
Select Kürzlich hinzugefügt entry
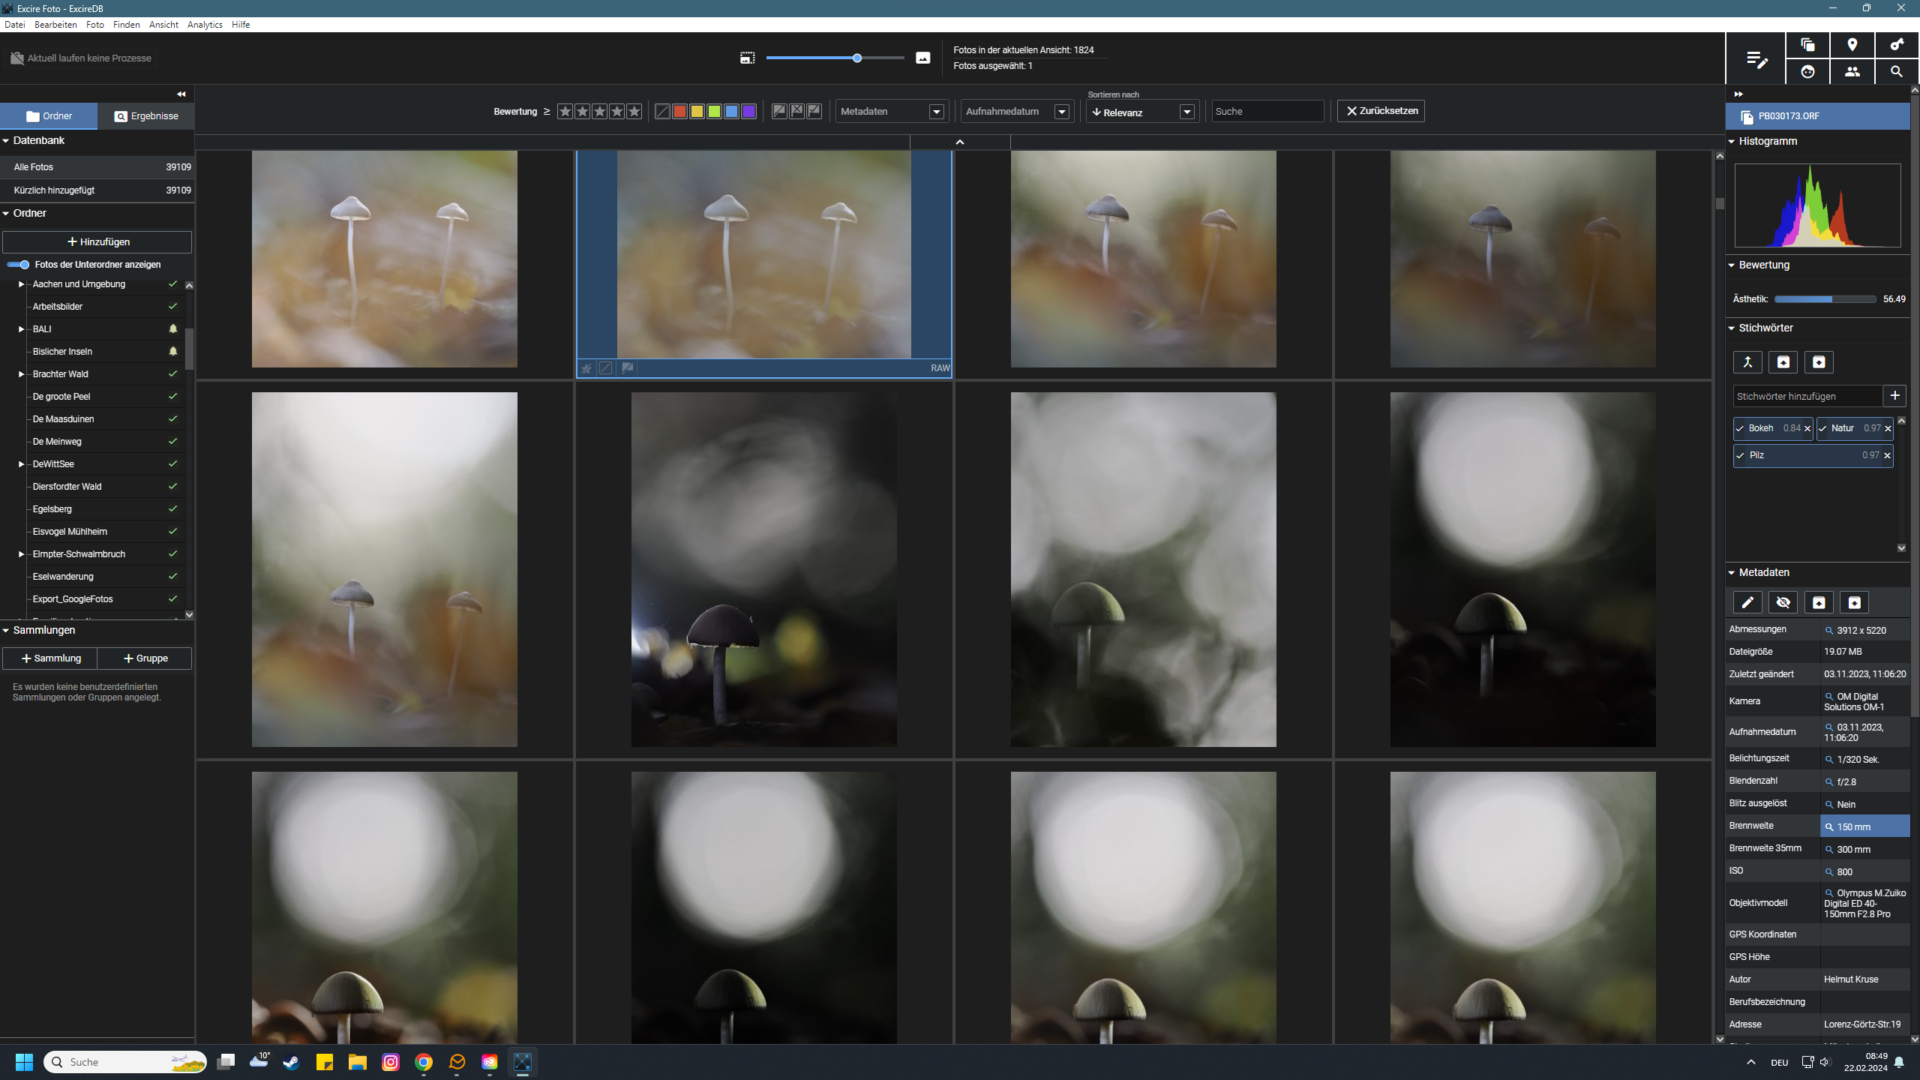point(97,190)
